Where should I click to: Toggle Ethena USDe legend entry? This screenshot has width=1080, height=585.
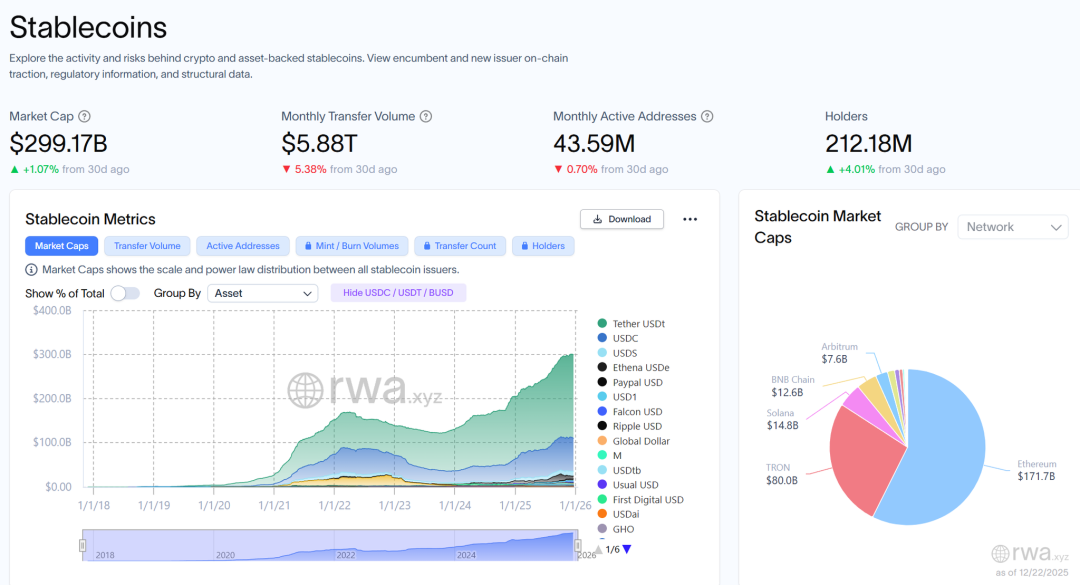point(640,368)
